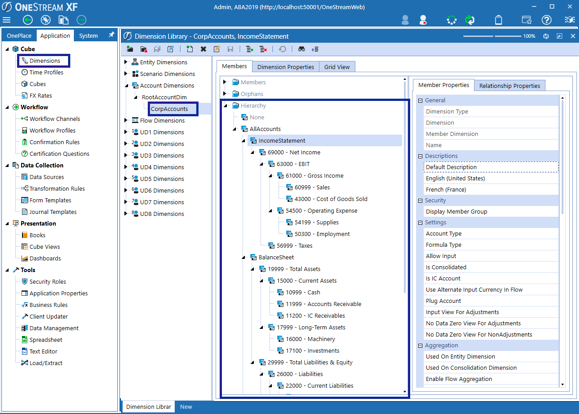Collapse the General property group
This screenshot has height=414, width=579.
pyautogui.click(x=420, y=100)
